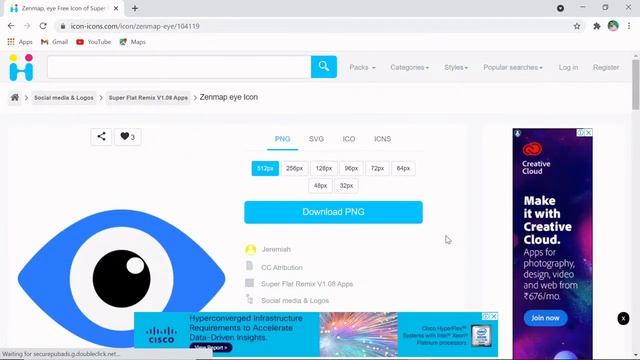Open author Jeremiah's profile link
This screenshot has width=640, height=360.
pyautogui.click(x=276, y=249)
